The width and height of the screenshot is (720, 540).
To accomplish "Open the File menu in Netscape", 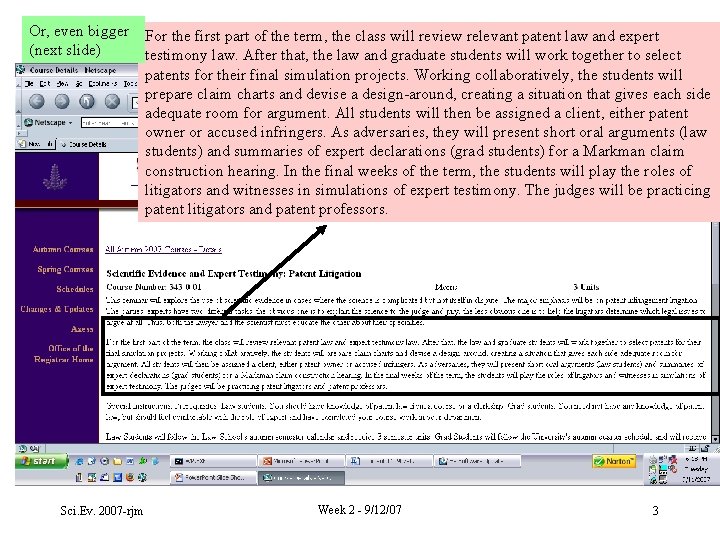I will coord(29,84).
